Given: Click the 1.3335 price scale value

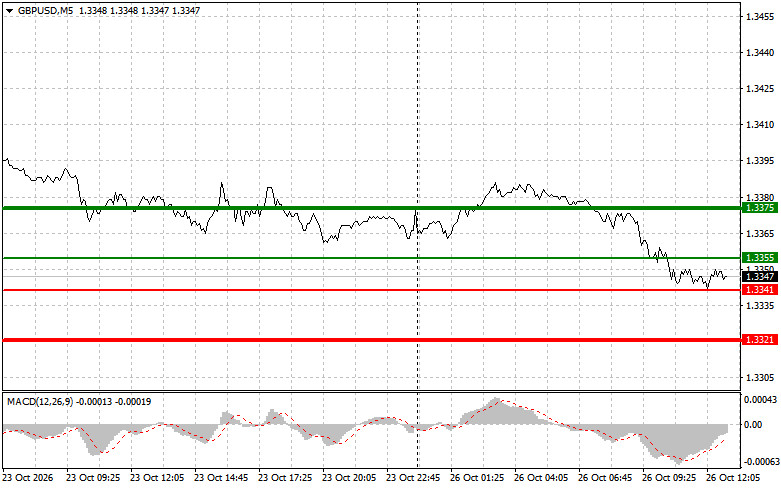Looking at the screenshot, I should [x=760, y=305].
